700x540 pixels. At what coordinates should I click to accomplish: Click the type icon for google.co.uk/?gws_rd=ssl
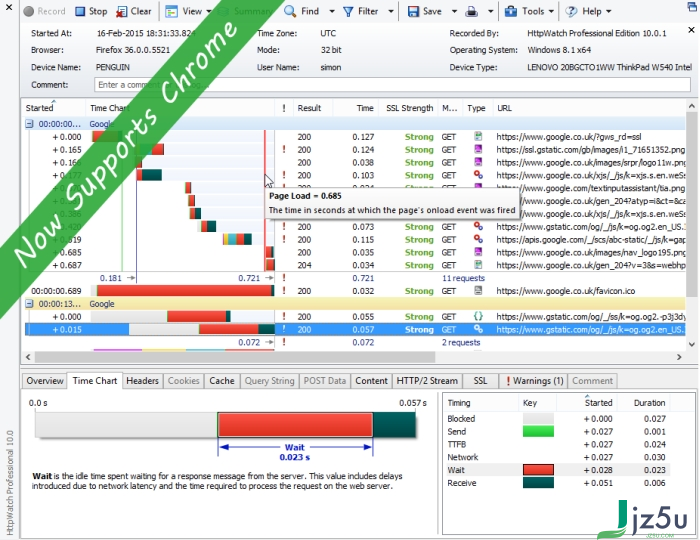[x=478, y=137]
